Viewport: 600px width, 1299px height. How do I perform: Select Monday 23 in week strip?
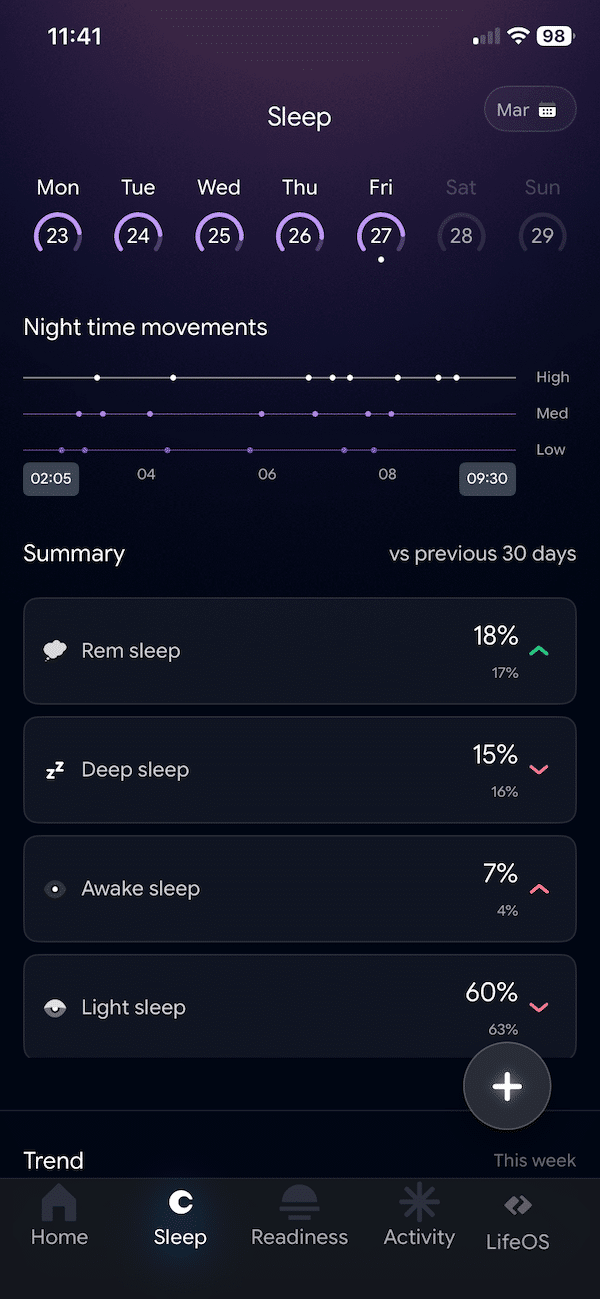58,236
